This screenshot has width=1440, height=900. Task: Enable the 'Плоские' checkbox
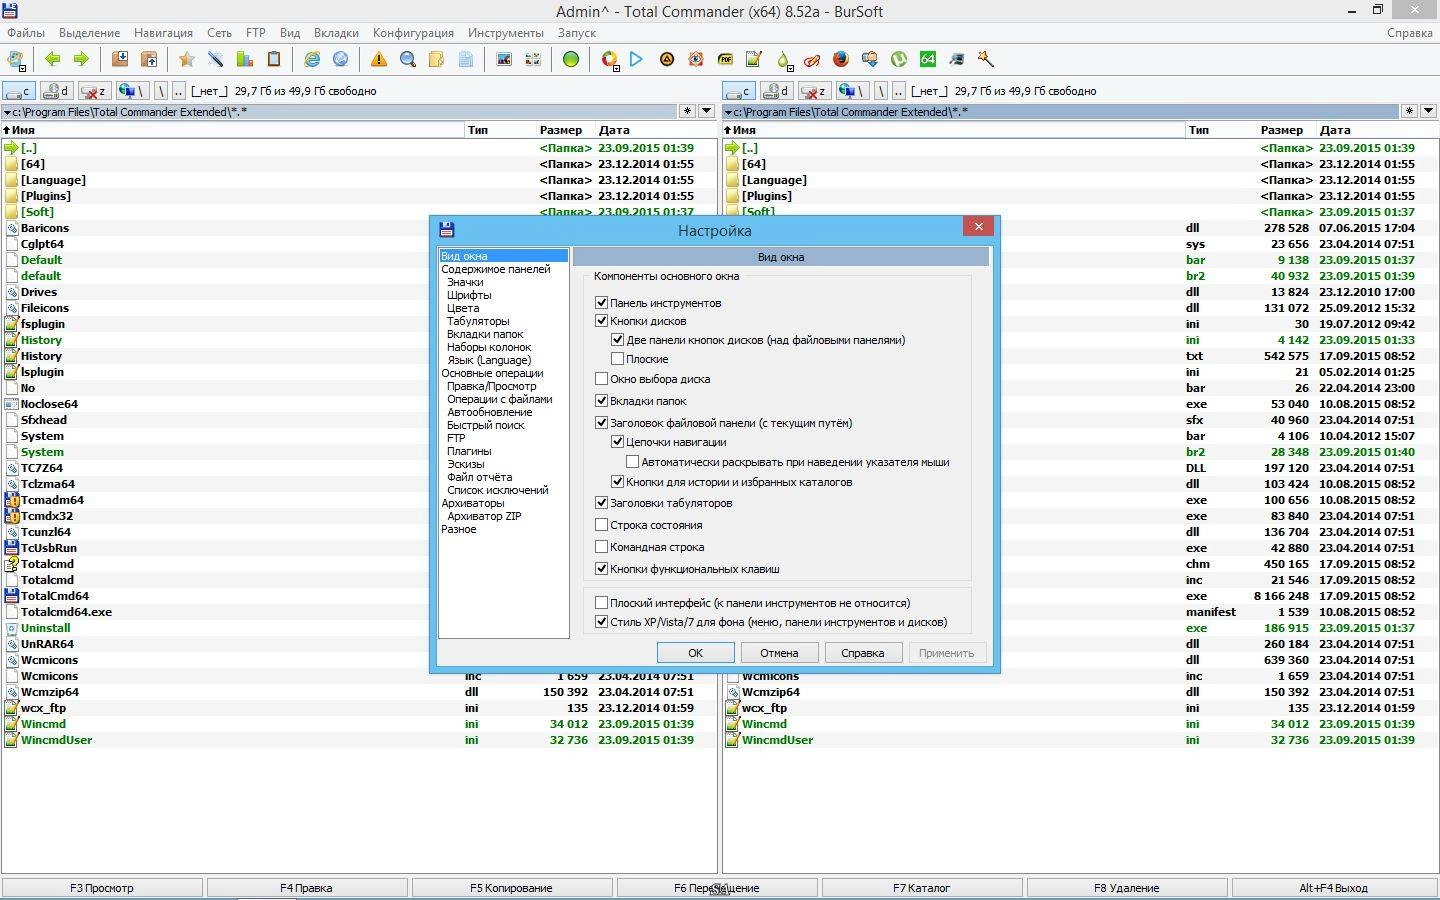617,358
